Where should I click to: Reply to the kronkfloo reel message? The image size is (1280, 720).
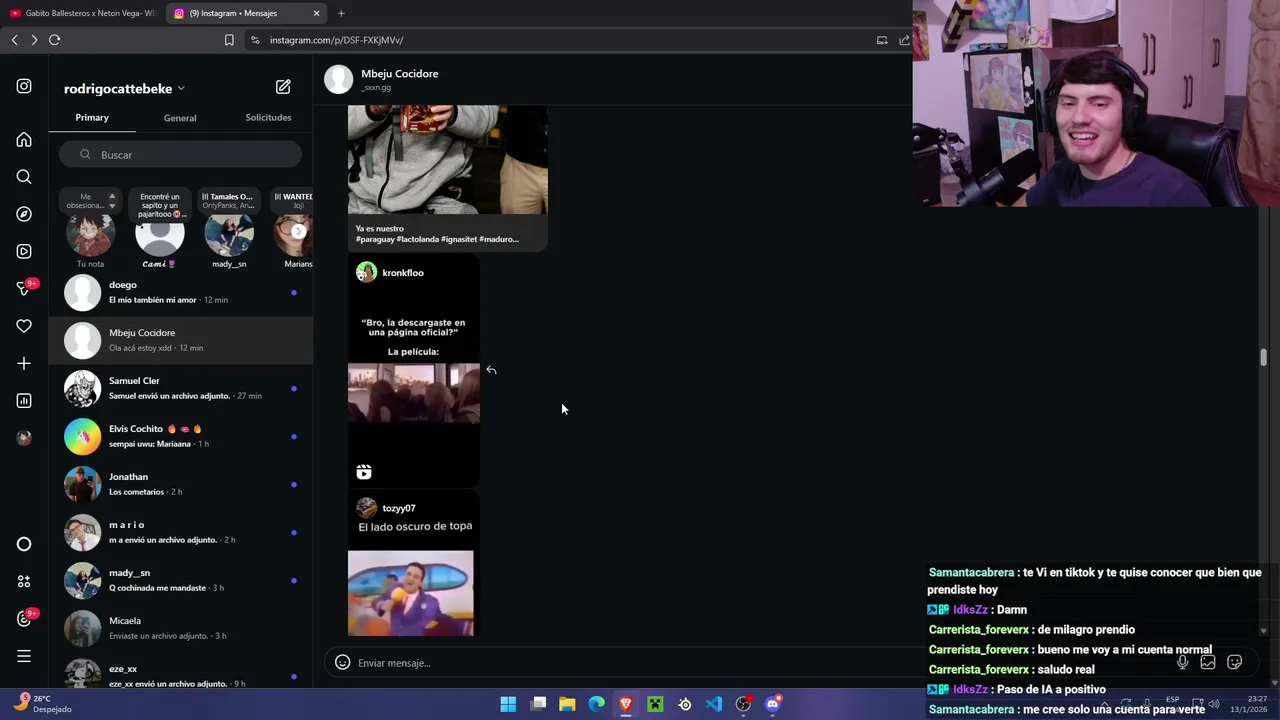pyautogui.click(x=491, y=370)
